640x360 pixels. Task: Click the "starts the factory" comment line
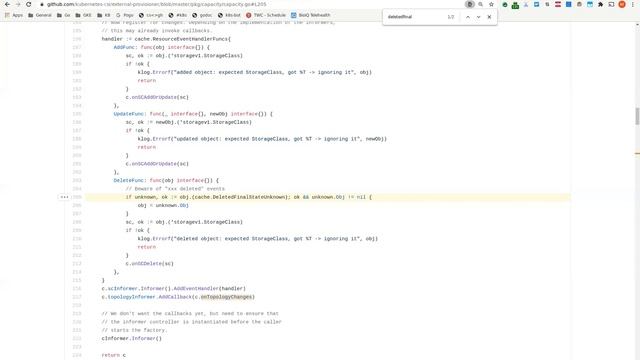134,330
